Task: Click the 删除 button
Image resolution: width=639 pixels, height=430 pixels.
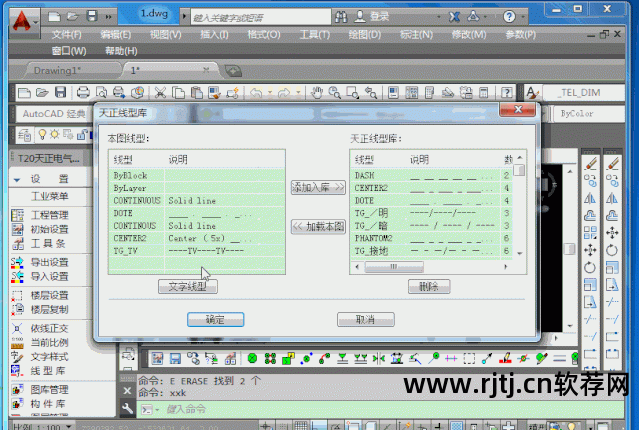Action: point(429,287)
